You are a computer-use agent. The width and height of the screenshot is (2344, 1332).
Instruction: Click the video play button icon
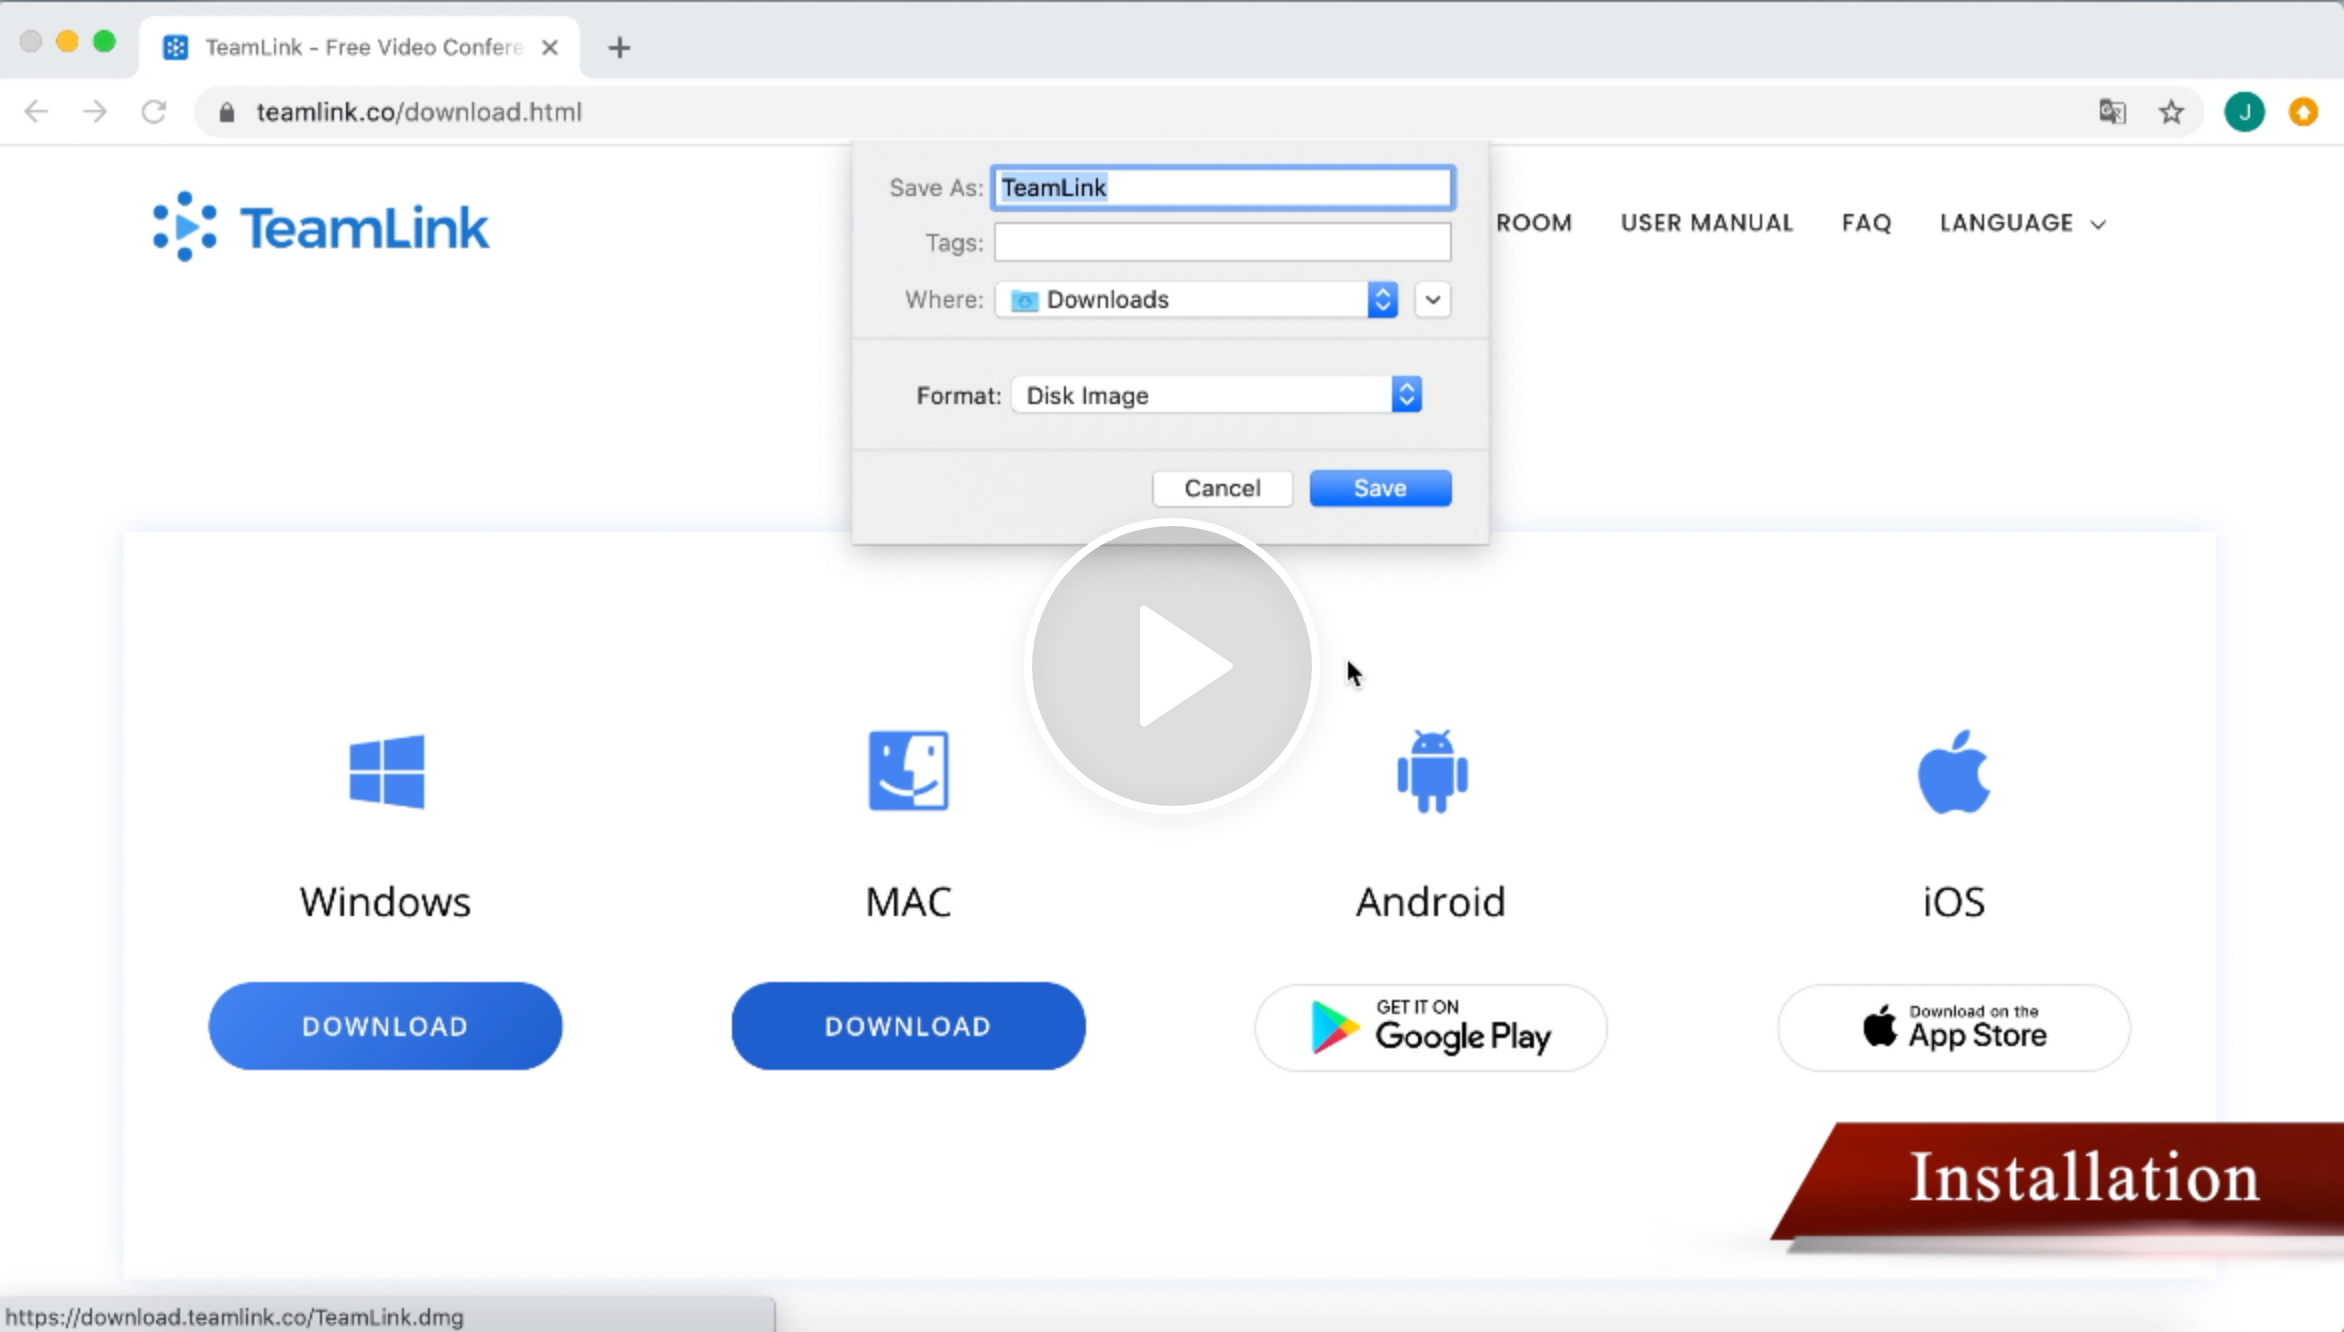[x=1172, y=664]
